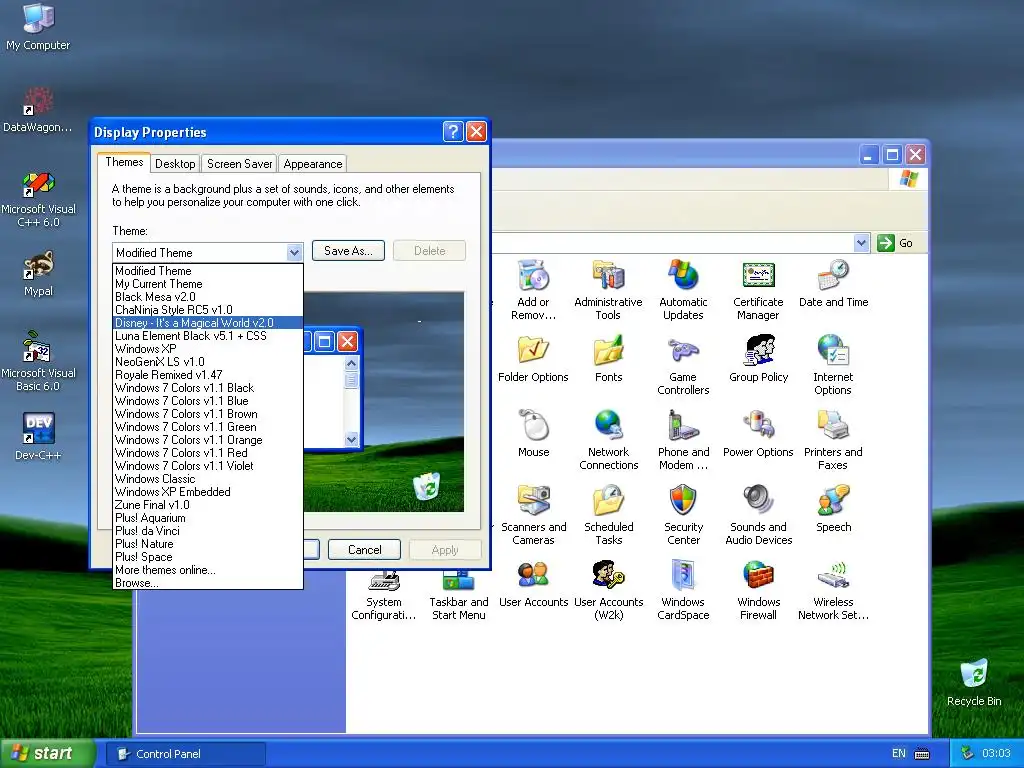Viewport: 1024px width, 768px height.
Task: Open Mouse settings icon
Action: click(534, 434)
